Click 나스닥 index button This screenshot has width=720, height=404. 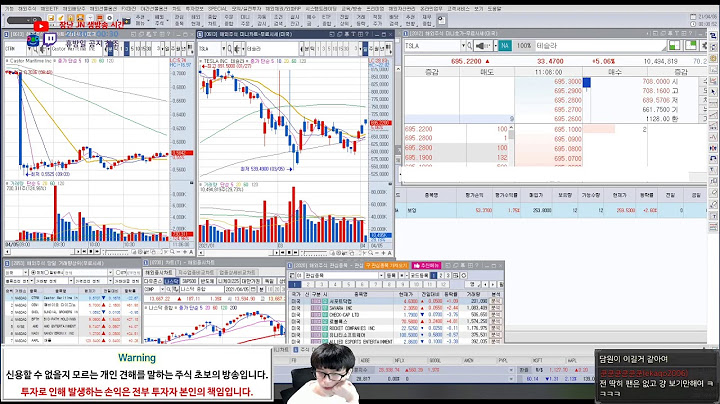click(x=172, y=281)
